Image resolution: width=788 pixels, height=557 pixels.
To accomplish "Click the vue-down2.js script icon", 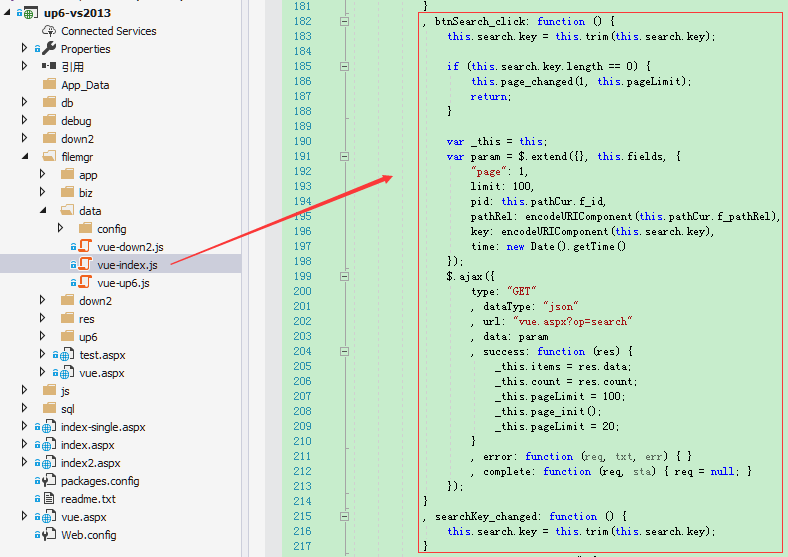I will (x=85, y=246).
